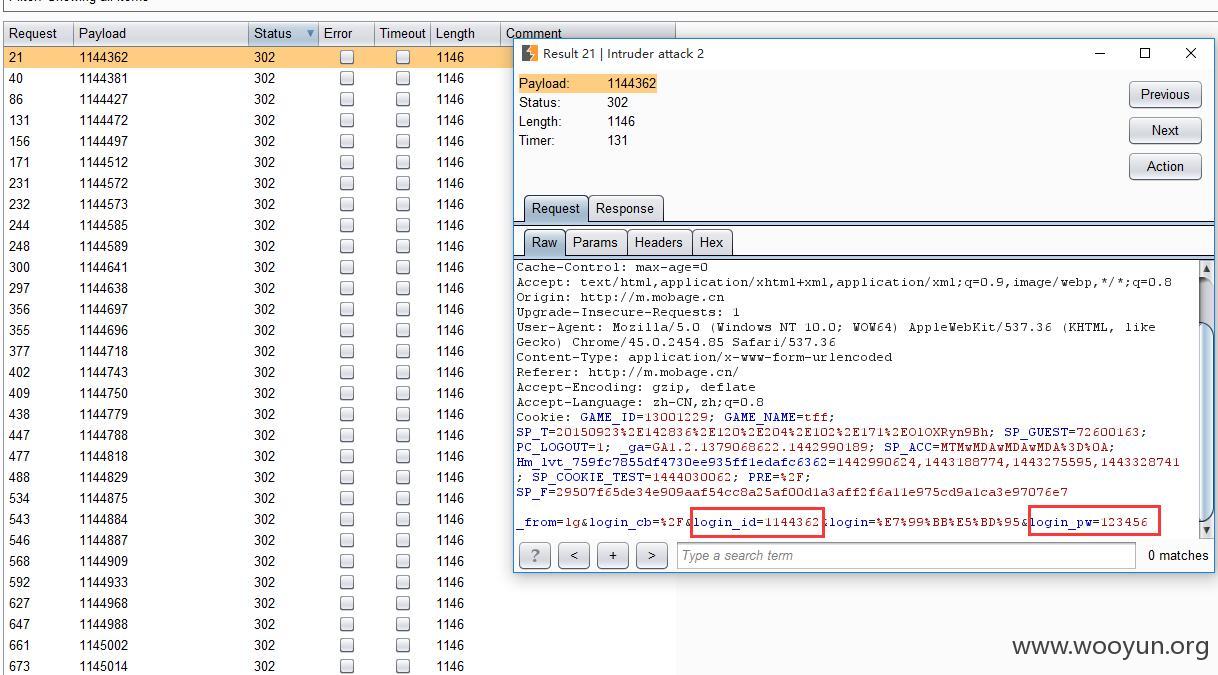This screenshot has height=675, width=1218.
Task: Select row with payload 1144750
Action: click(258, 393)
